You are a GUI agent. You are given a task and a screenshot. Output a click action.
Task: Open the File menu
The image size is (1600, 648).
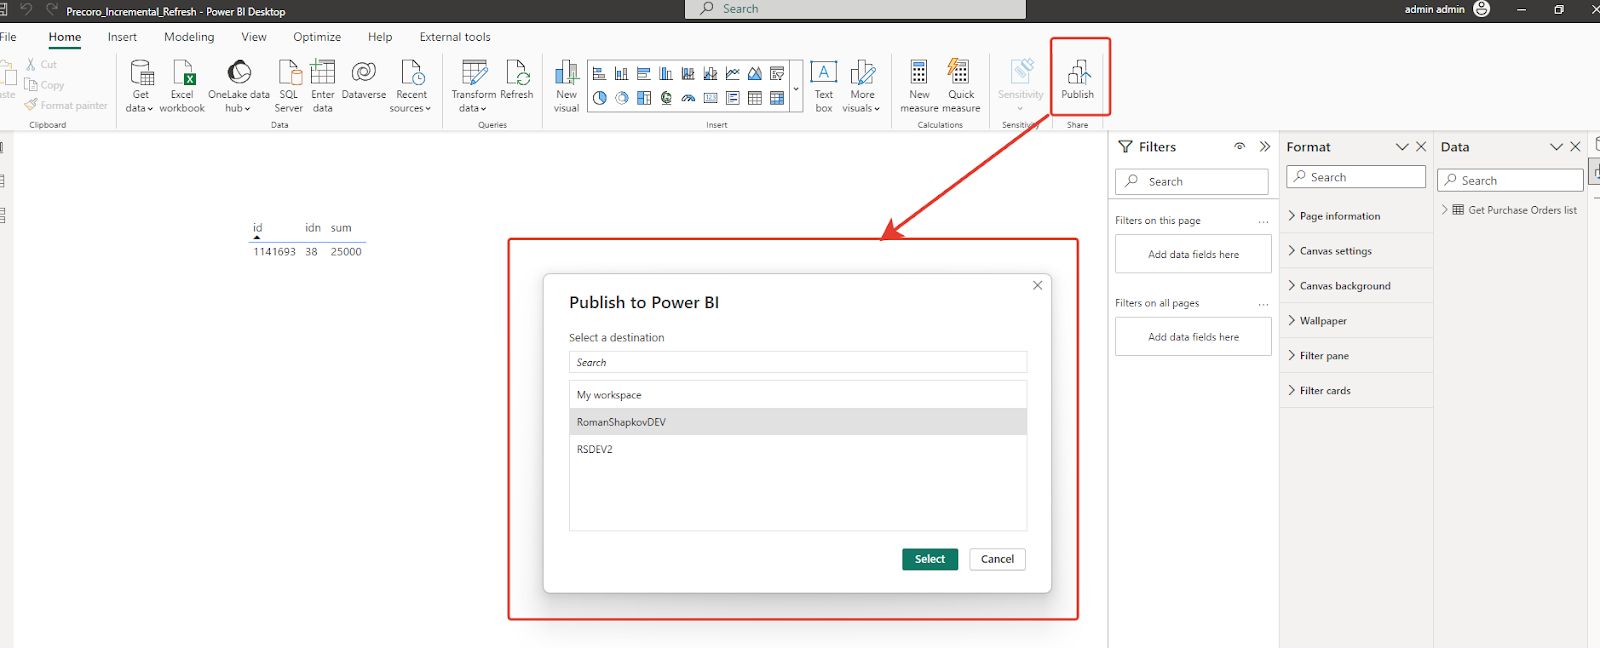pos(8,37)
